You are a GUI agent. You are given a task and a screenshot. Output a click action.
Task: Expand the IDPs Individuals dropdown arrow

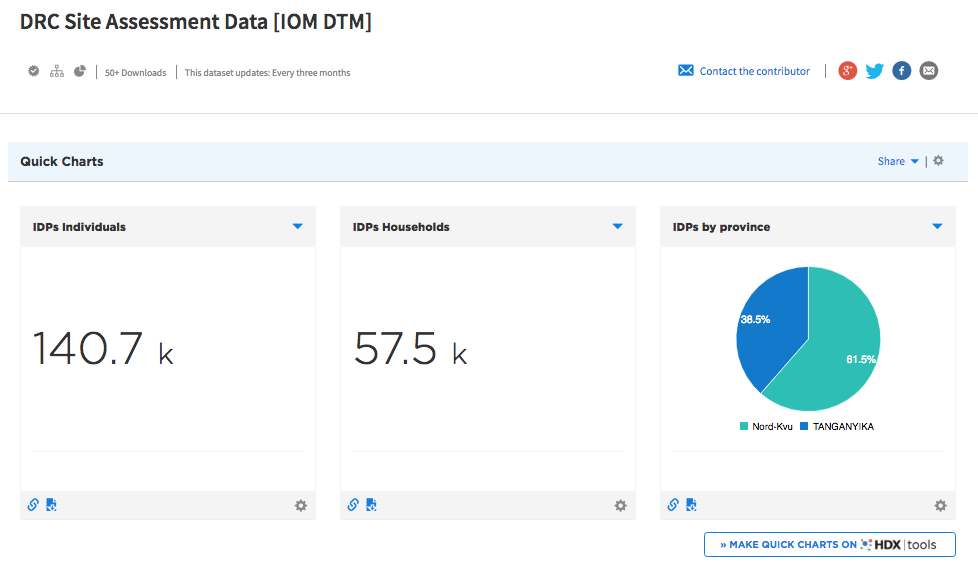(x=297, y=227)
